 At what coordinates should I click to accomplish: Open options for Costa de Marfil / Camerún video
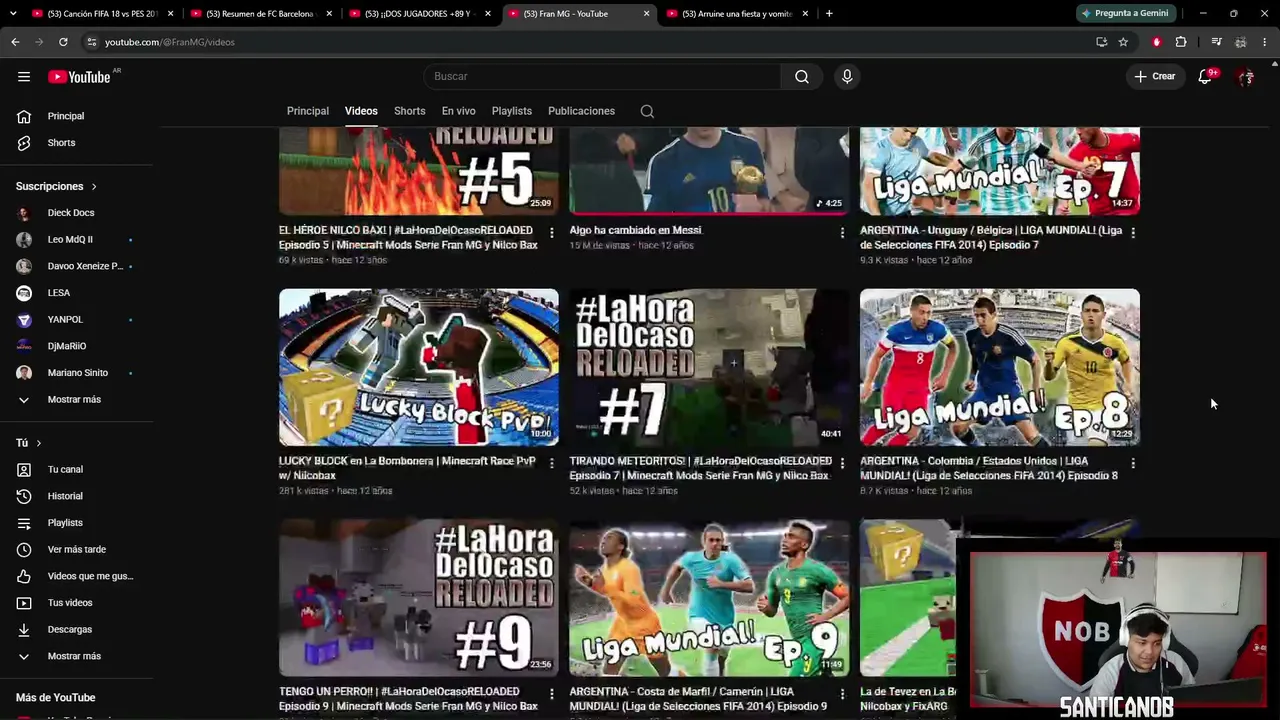coord(842,693)
